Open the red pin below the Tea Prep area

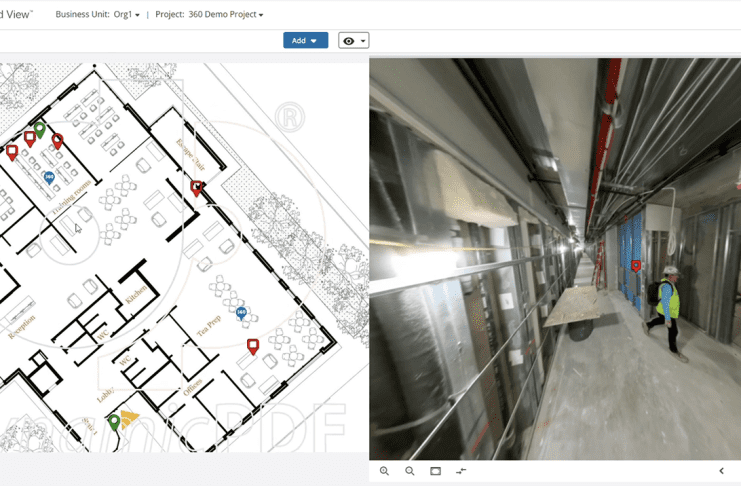click(x=253, y=346)
